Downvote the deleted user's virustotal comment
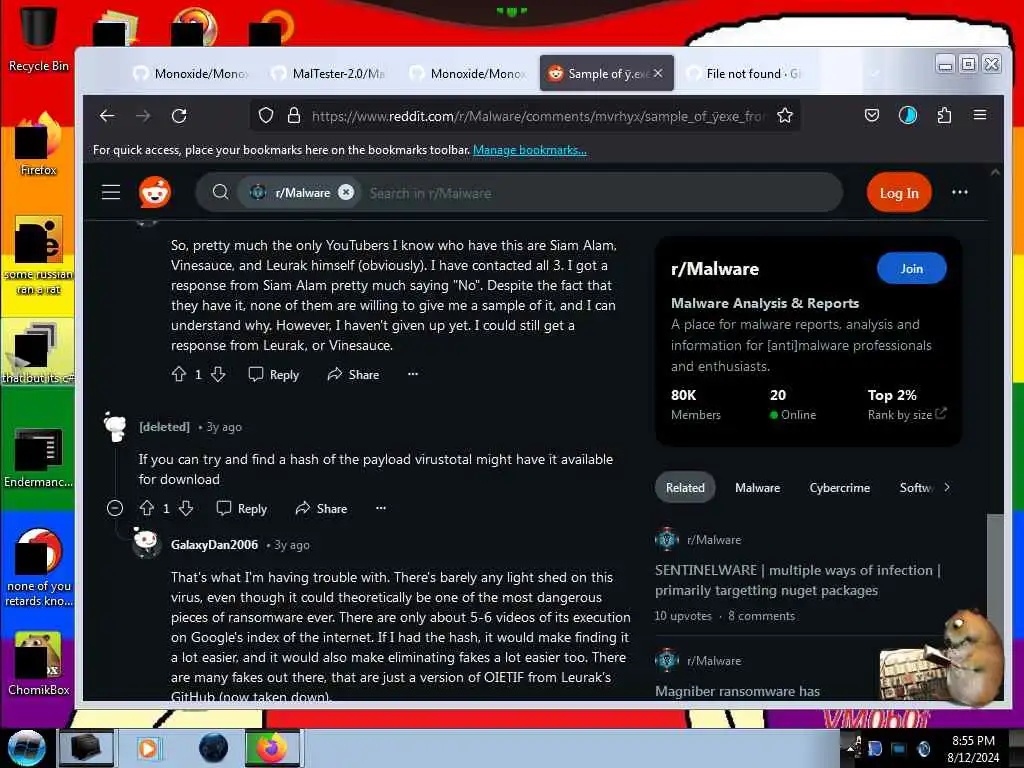The height and width of the screenshot is (768, 1024). coord(186,508)
